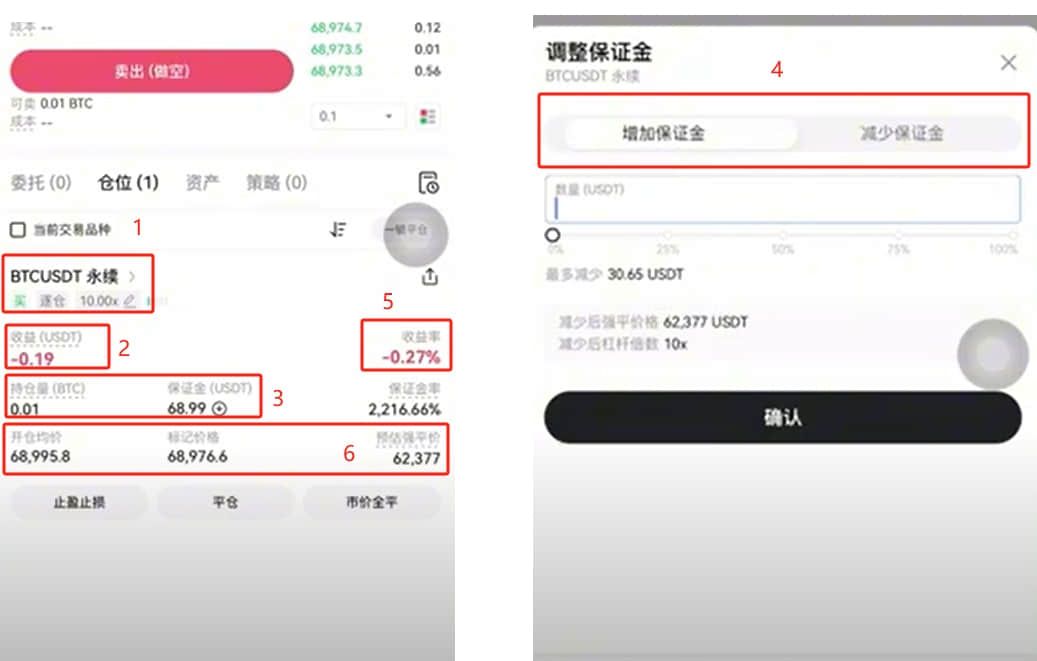This screenshot has height=661, width=1037.
Task: Click the sort positions icon
Action: 338,230
